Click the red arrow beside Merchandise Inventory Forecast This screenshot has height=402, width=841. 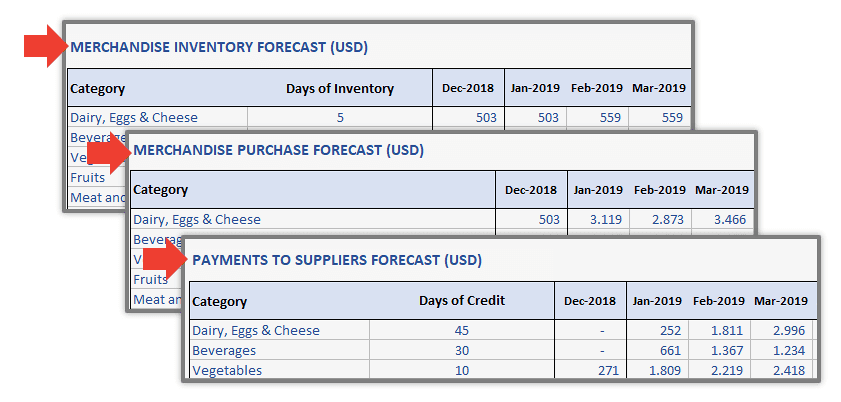[45, 46]
